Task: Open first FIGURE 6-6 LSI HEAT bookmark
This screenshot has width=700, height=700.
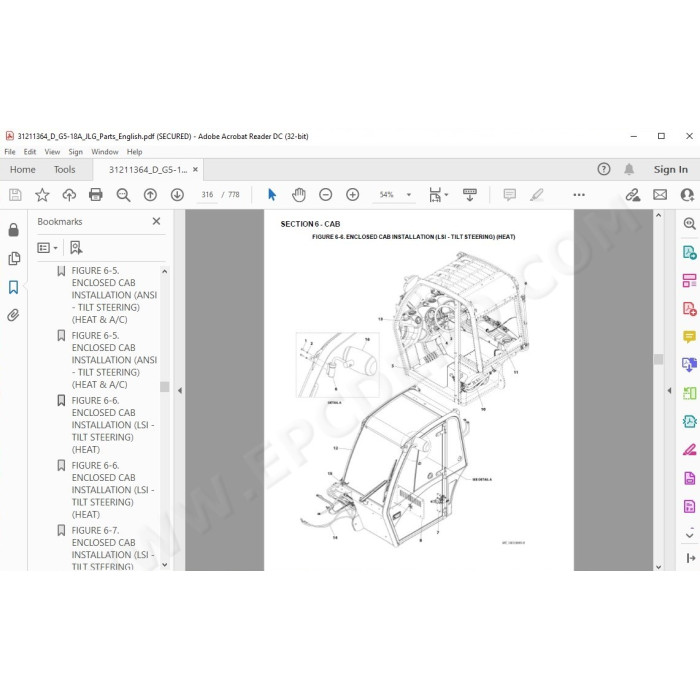Action: [x=113, y=425]
